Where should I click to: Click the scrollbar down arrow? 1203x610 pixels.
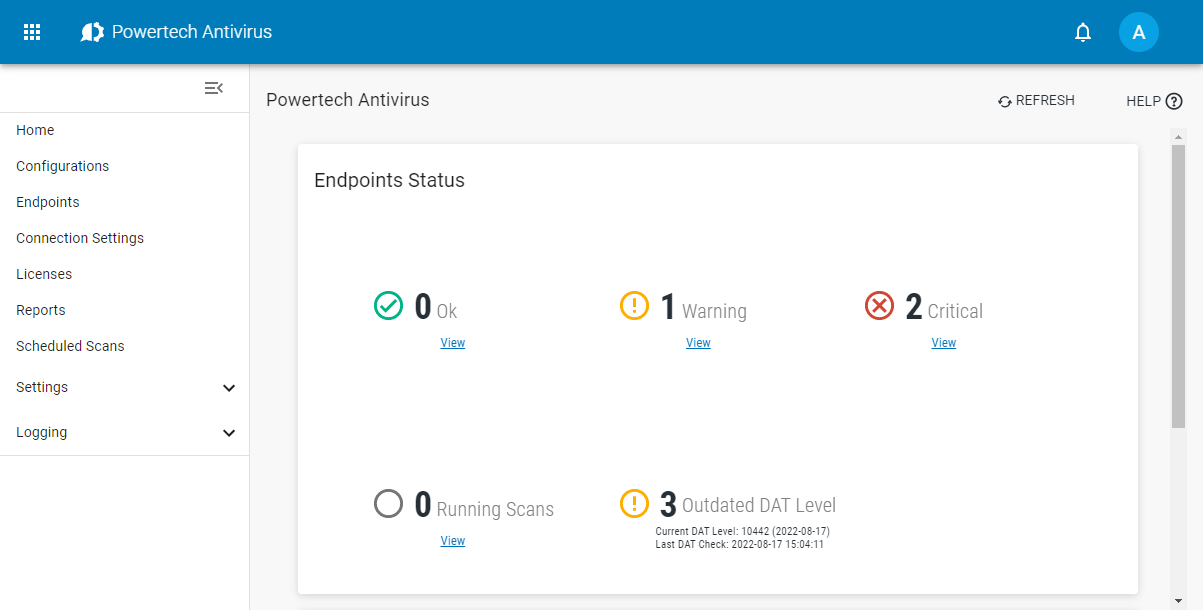click(x=1179, y=601)
